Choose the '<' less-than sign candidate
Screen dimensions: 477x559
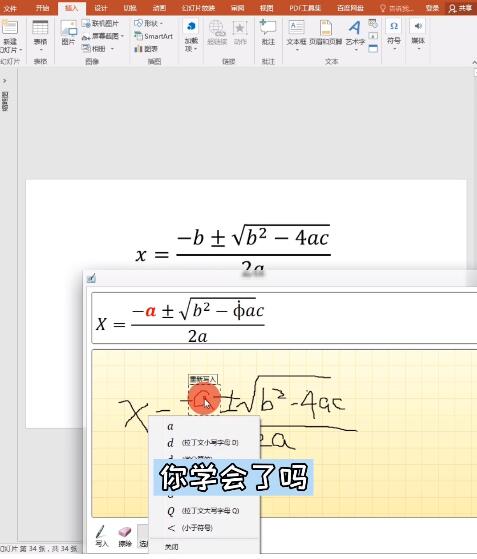[x=205, y=528]
